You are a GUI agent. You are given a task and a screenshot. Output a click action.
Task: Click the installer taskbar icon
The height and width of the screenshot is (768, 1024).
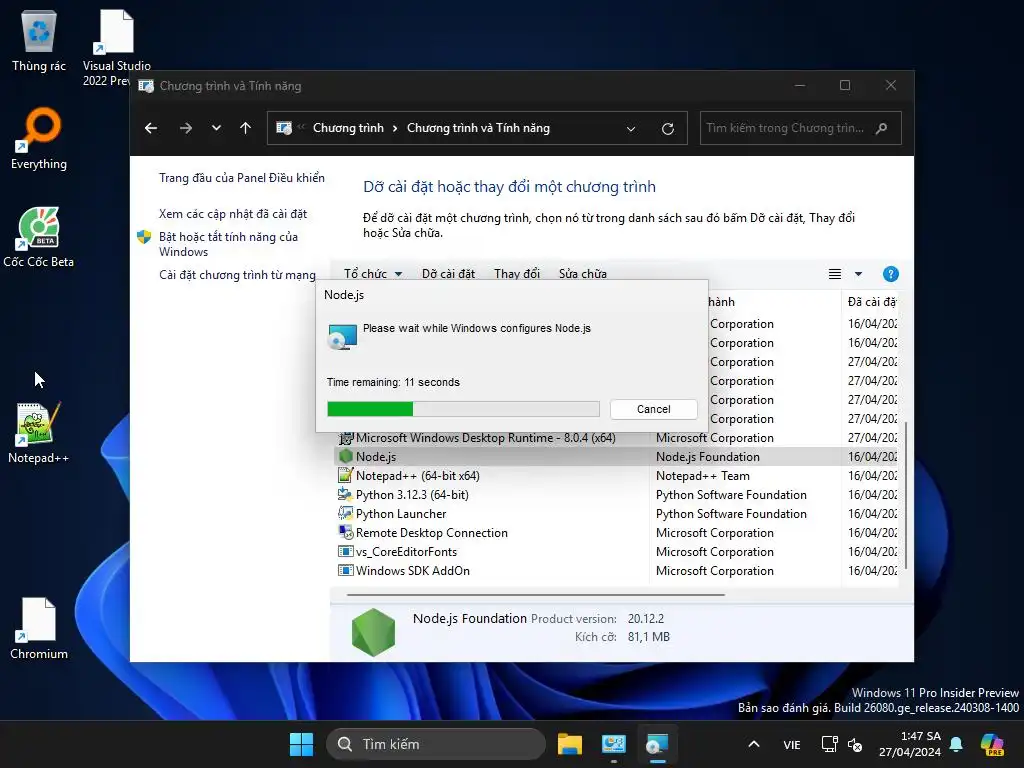657,744
